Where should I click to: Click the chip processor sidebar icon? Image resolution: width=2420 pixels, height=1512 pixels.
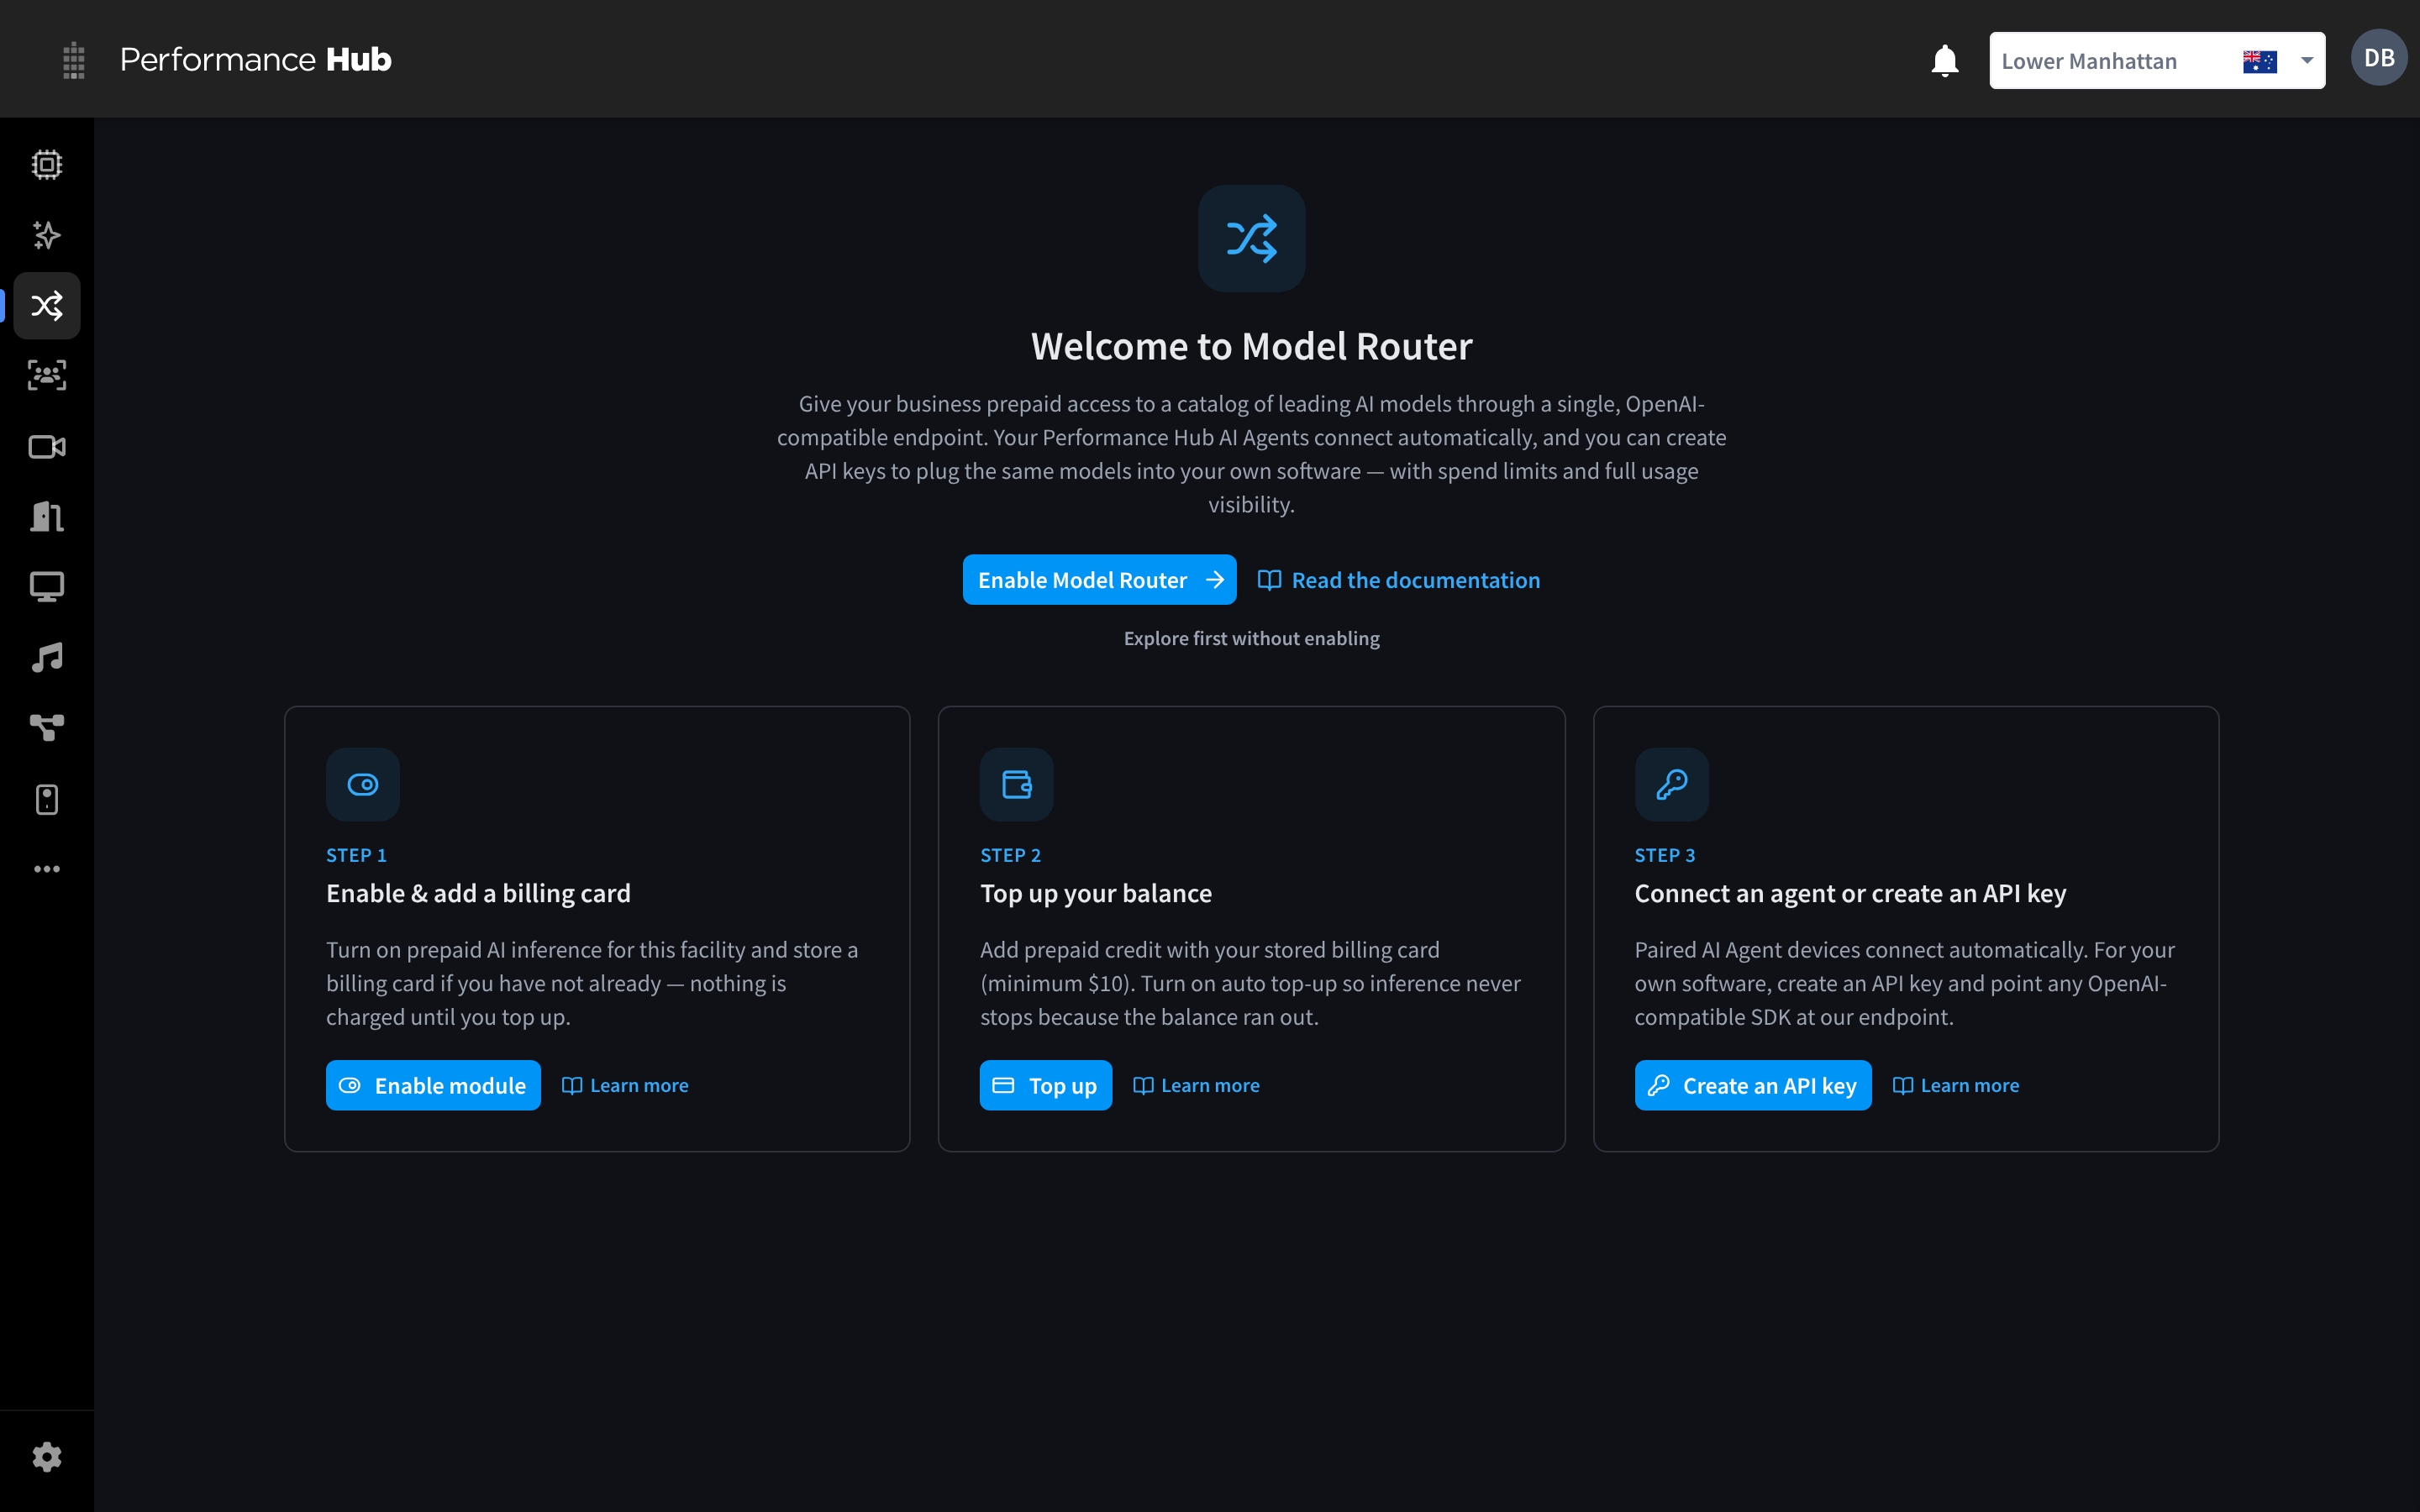click(47, 165)
